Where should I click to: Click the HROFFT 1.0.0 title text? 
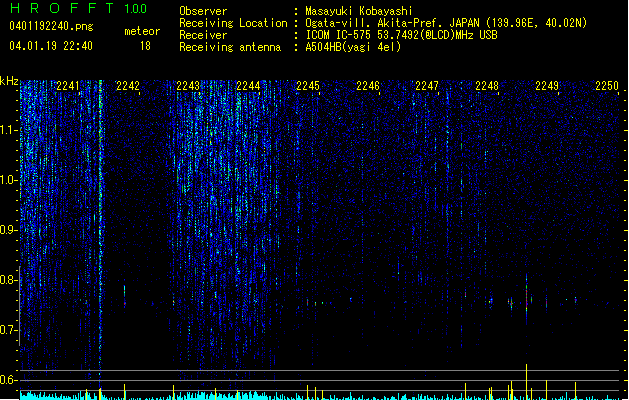79,8
